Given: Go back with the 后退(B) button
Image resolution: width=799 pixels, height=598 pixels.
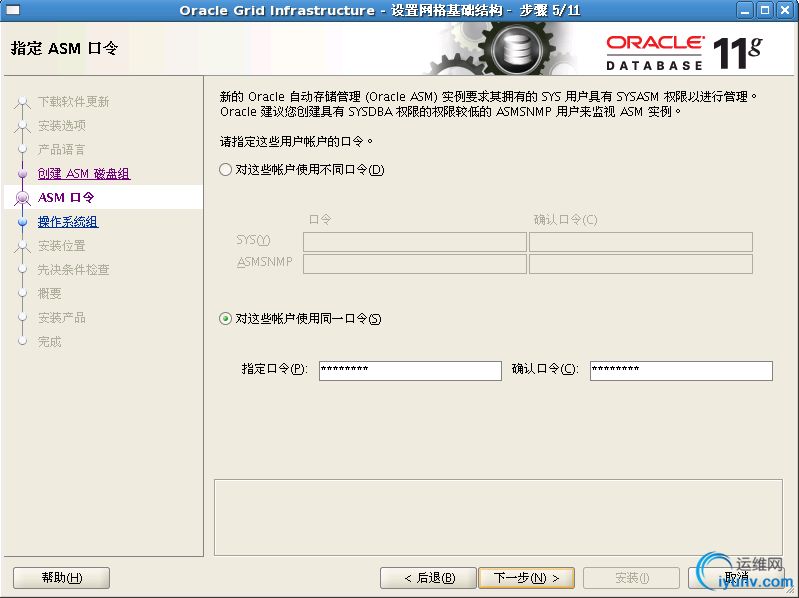Looking at the screenshot, I should pos(429,578).
